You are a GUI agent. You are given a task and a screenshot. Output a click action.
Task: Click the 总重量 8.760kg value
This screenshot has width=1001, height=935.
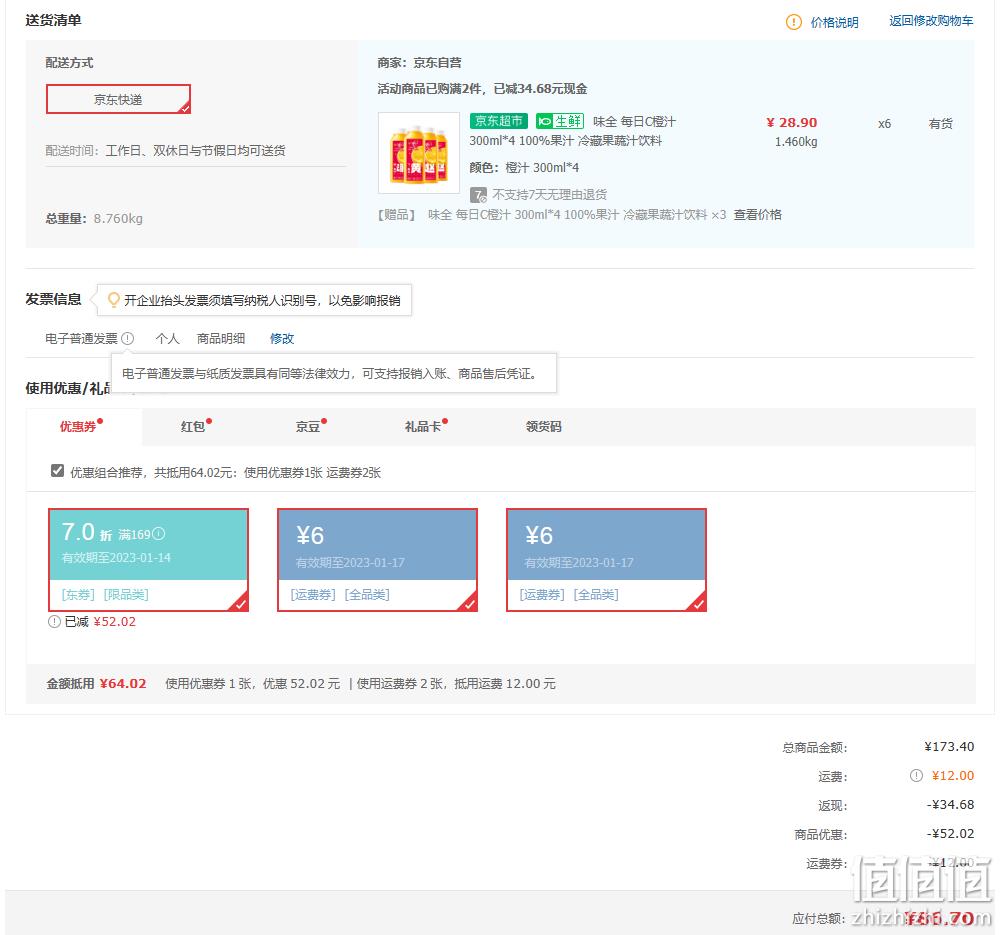tap(118, 218)
